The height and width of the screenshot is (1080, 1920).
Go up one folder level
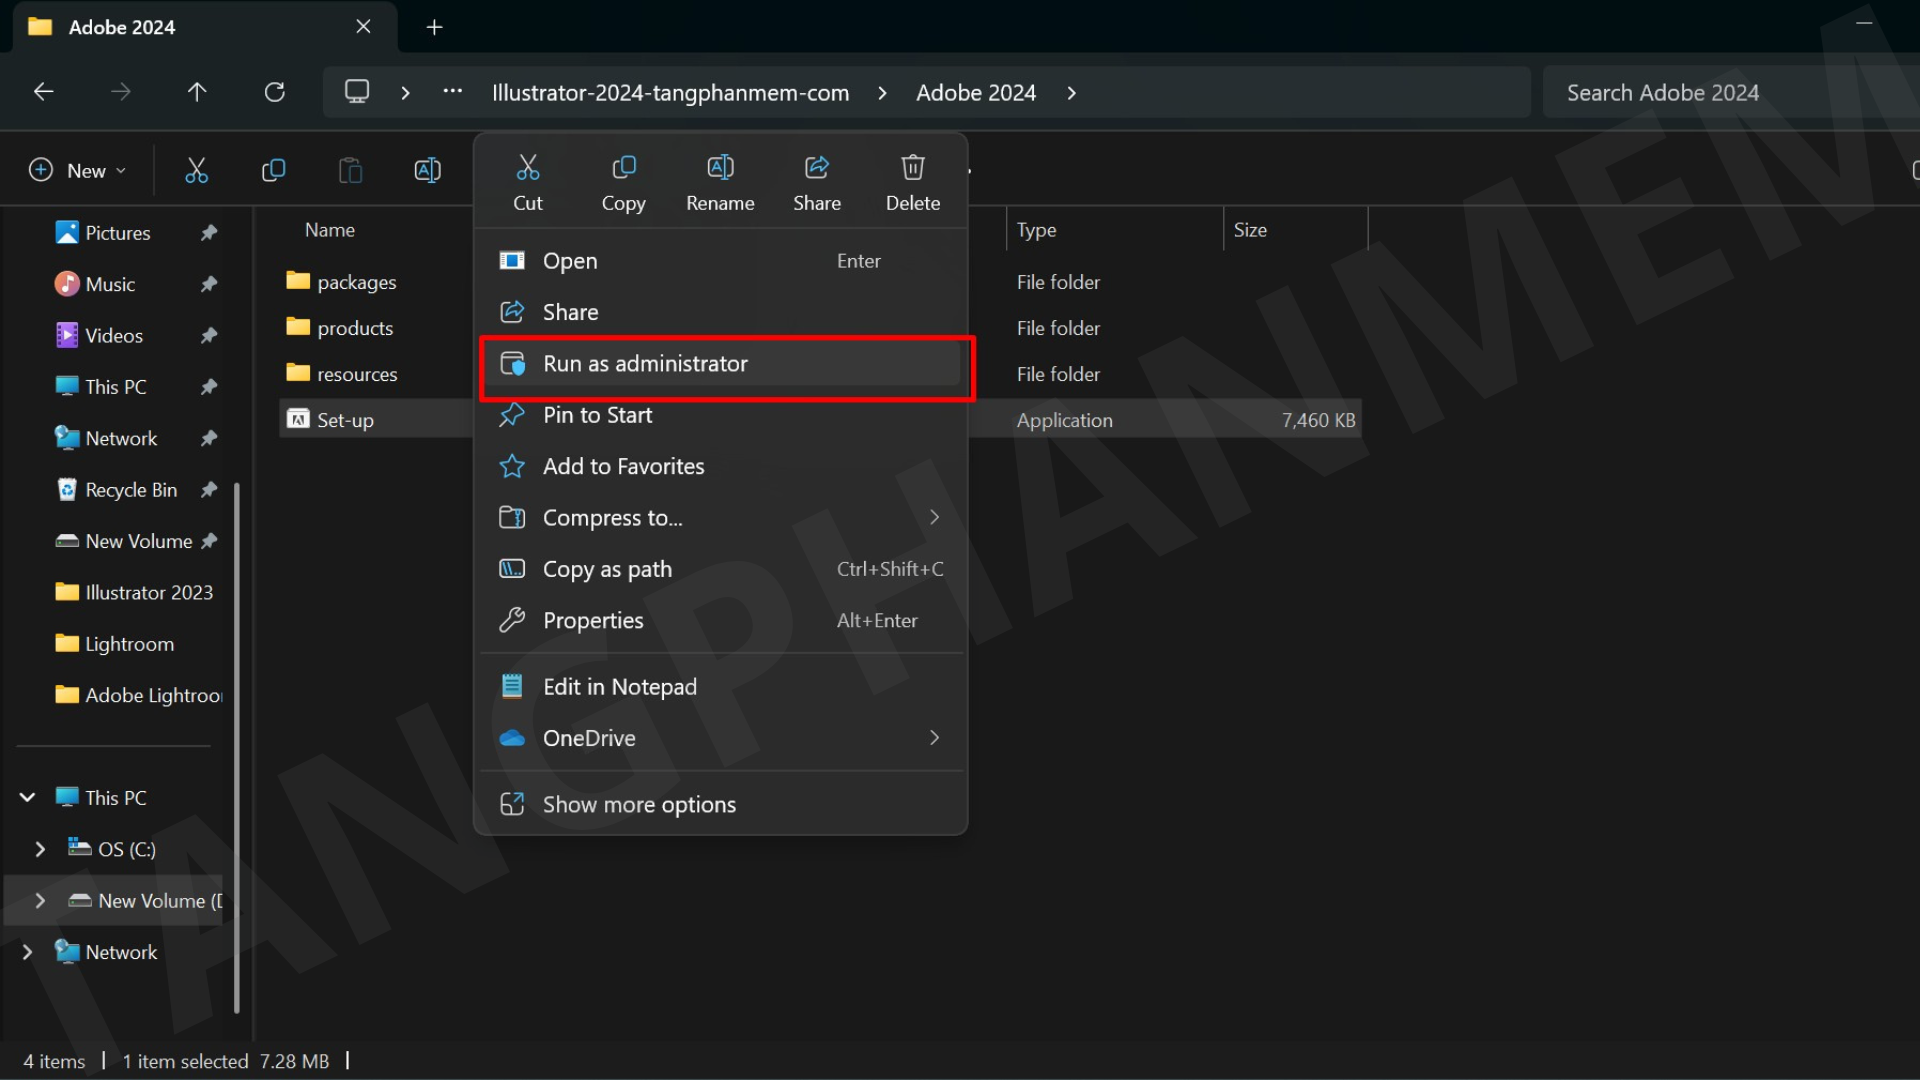[197, 92]
